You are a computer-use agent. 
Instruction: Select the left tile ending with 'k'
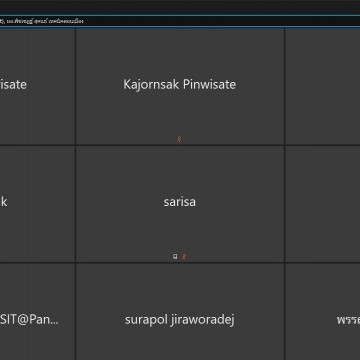click(37, 204)
